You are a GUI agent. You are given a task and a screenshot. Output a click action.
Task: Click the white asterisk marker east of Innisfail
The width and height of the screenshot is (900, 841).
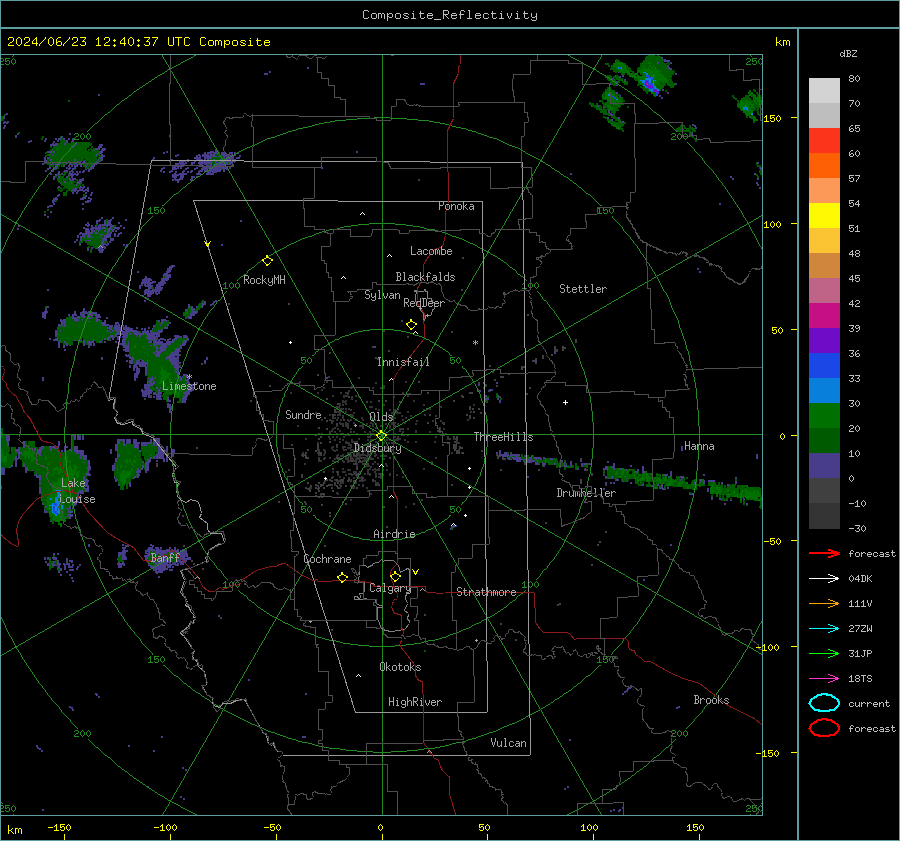[x=475, y=343]
